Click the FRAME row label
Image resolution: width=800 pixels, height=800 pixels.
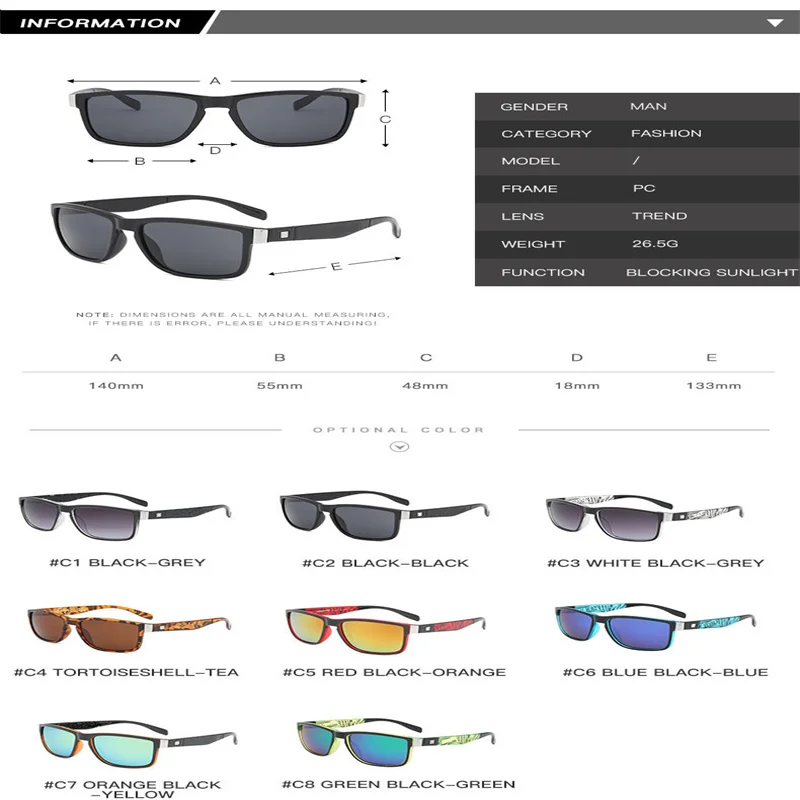pos(529,189)
